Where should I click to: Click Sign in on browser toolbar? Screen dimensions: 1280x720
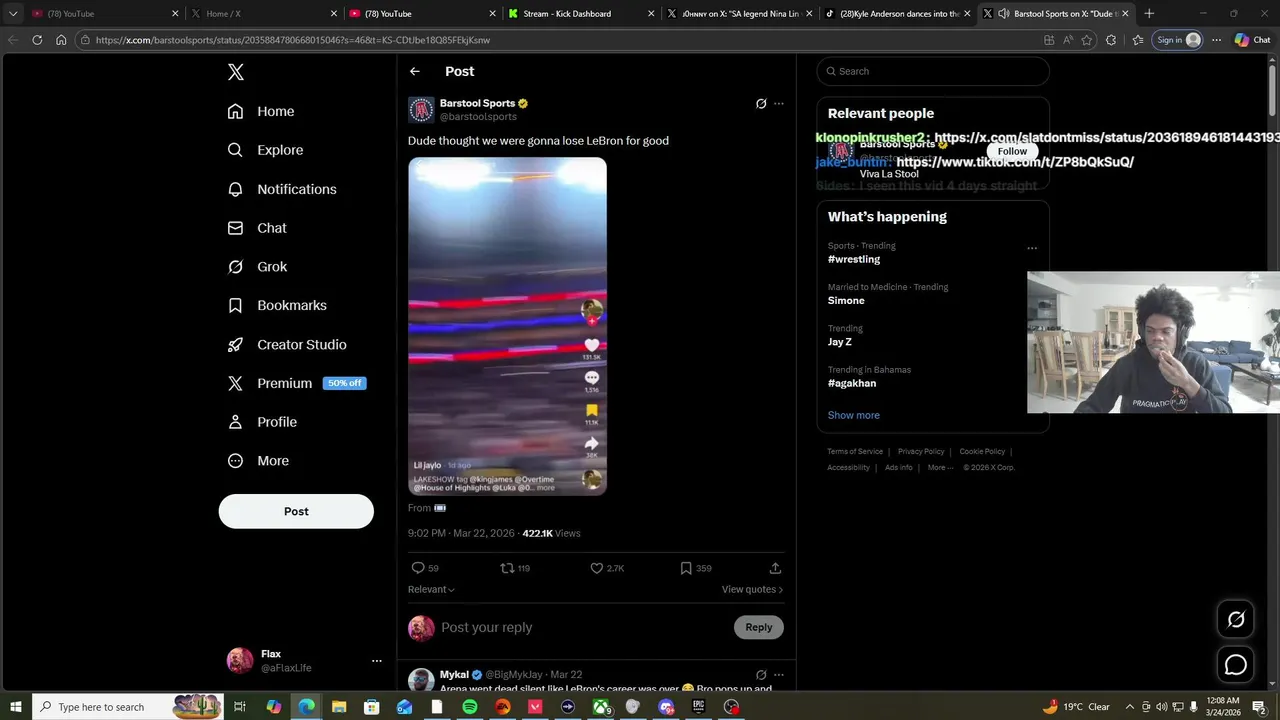[1178, 40]
